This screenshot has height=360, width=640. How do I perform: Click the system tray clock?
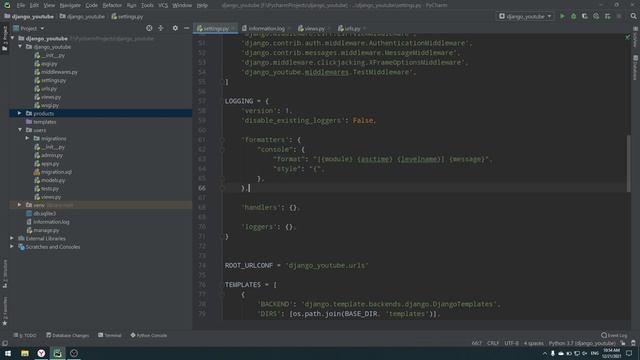pyautogui.click(x=611, y=353)
